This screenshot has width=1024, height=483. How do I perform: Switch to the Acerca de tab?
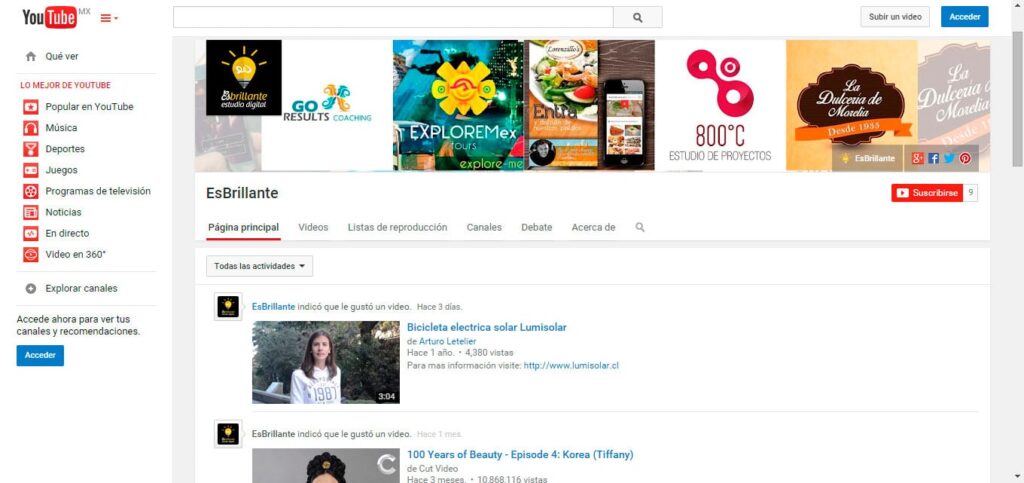coord(594,227)
